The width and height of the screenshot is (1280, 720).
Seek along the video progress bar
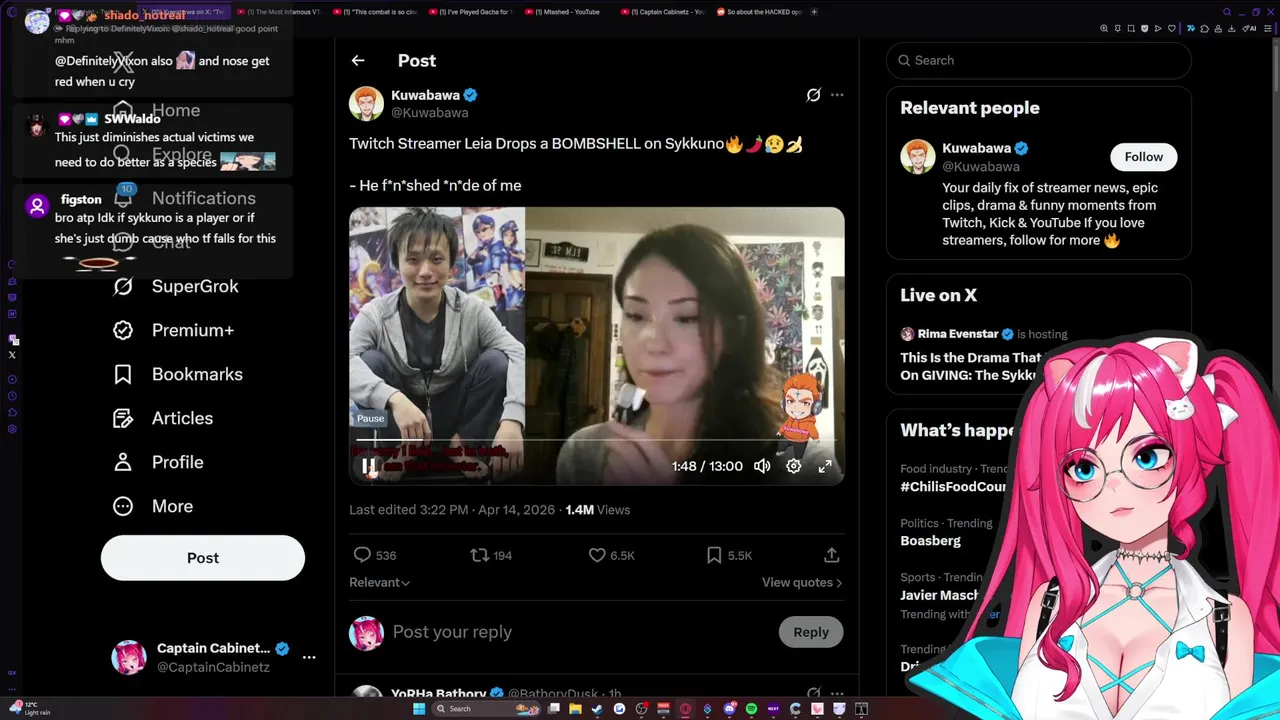597,439
